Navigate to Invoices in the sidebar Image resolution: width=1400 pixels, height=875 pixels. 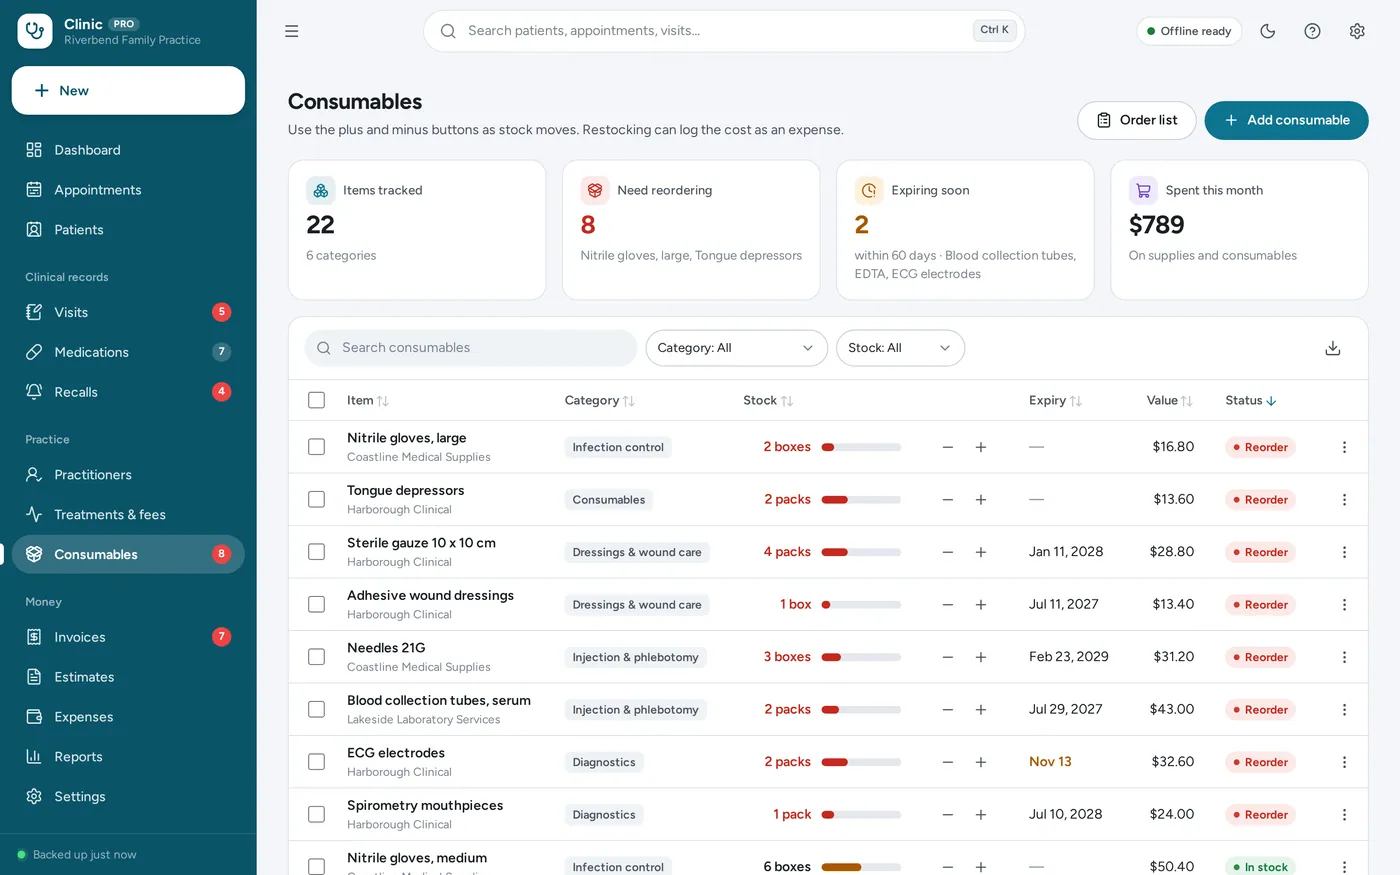pos(128,637)
